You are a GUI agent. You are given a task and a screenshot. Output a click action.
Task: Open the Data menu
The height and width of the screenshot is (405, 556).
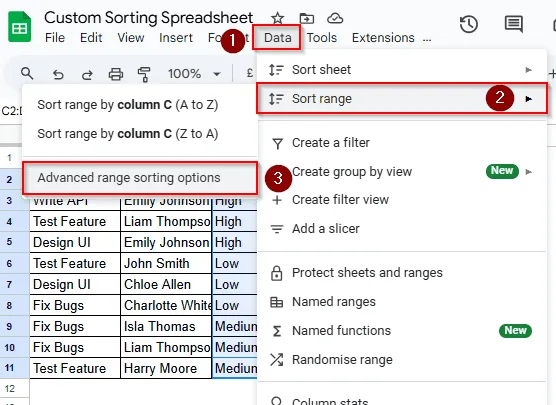[x=277, y=38]
